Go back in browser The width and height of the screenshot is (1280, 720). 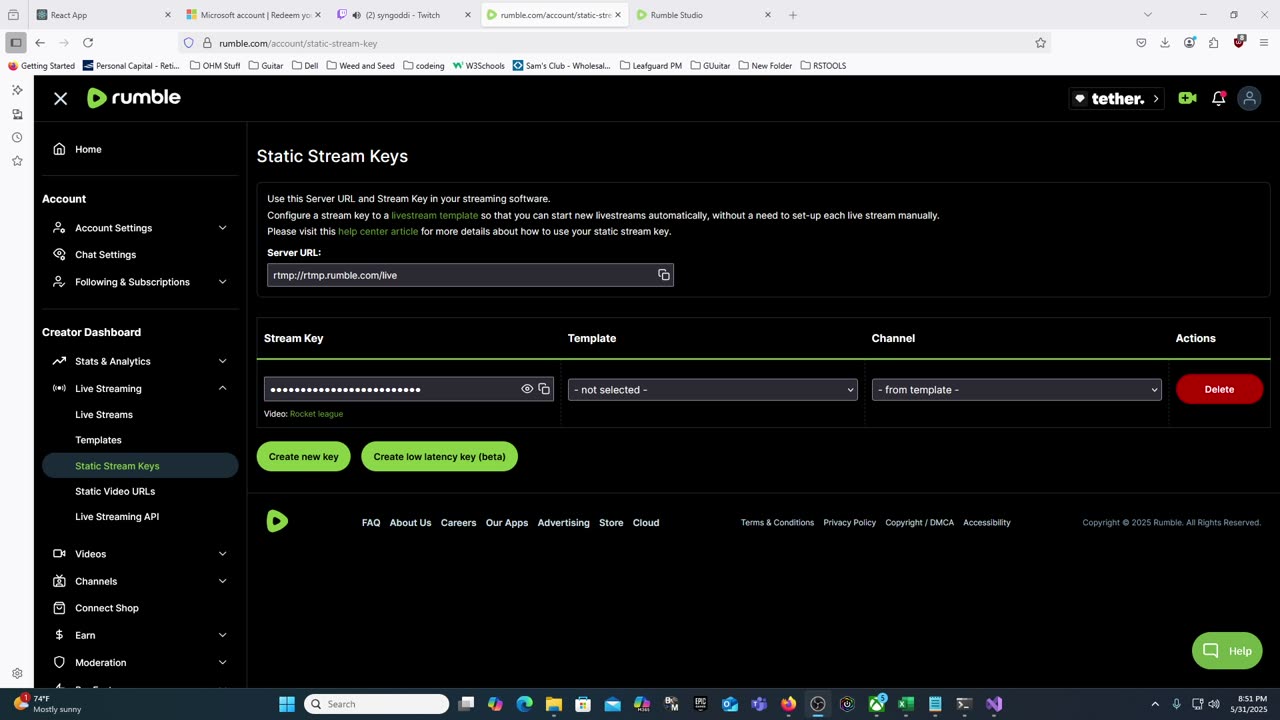point(40,43)
